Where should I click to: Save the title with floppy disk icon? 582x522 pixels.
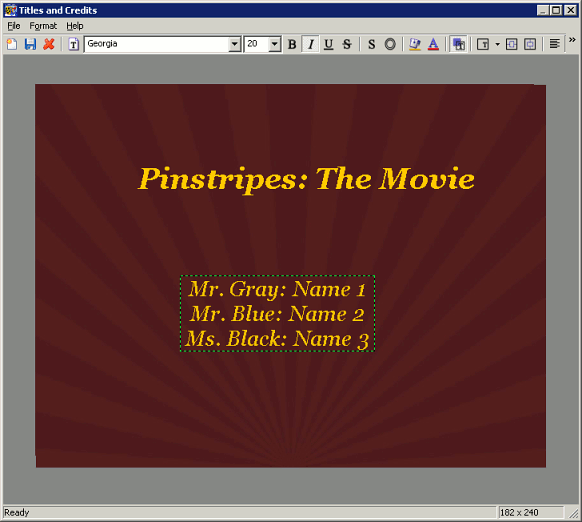[x=30, y=44]
